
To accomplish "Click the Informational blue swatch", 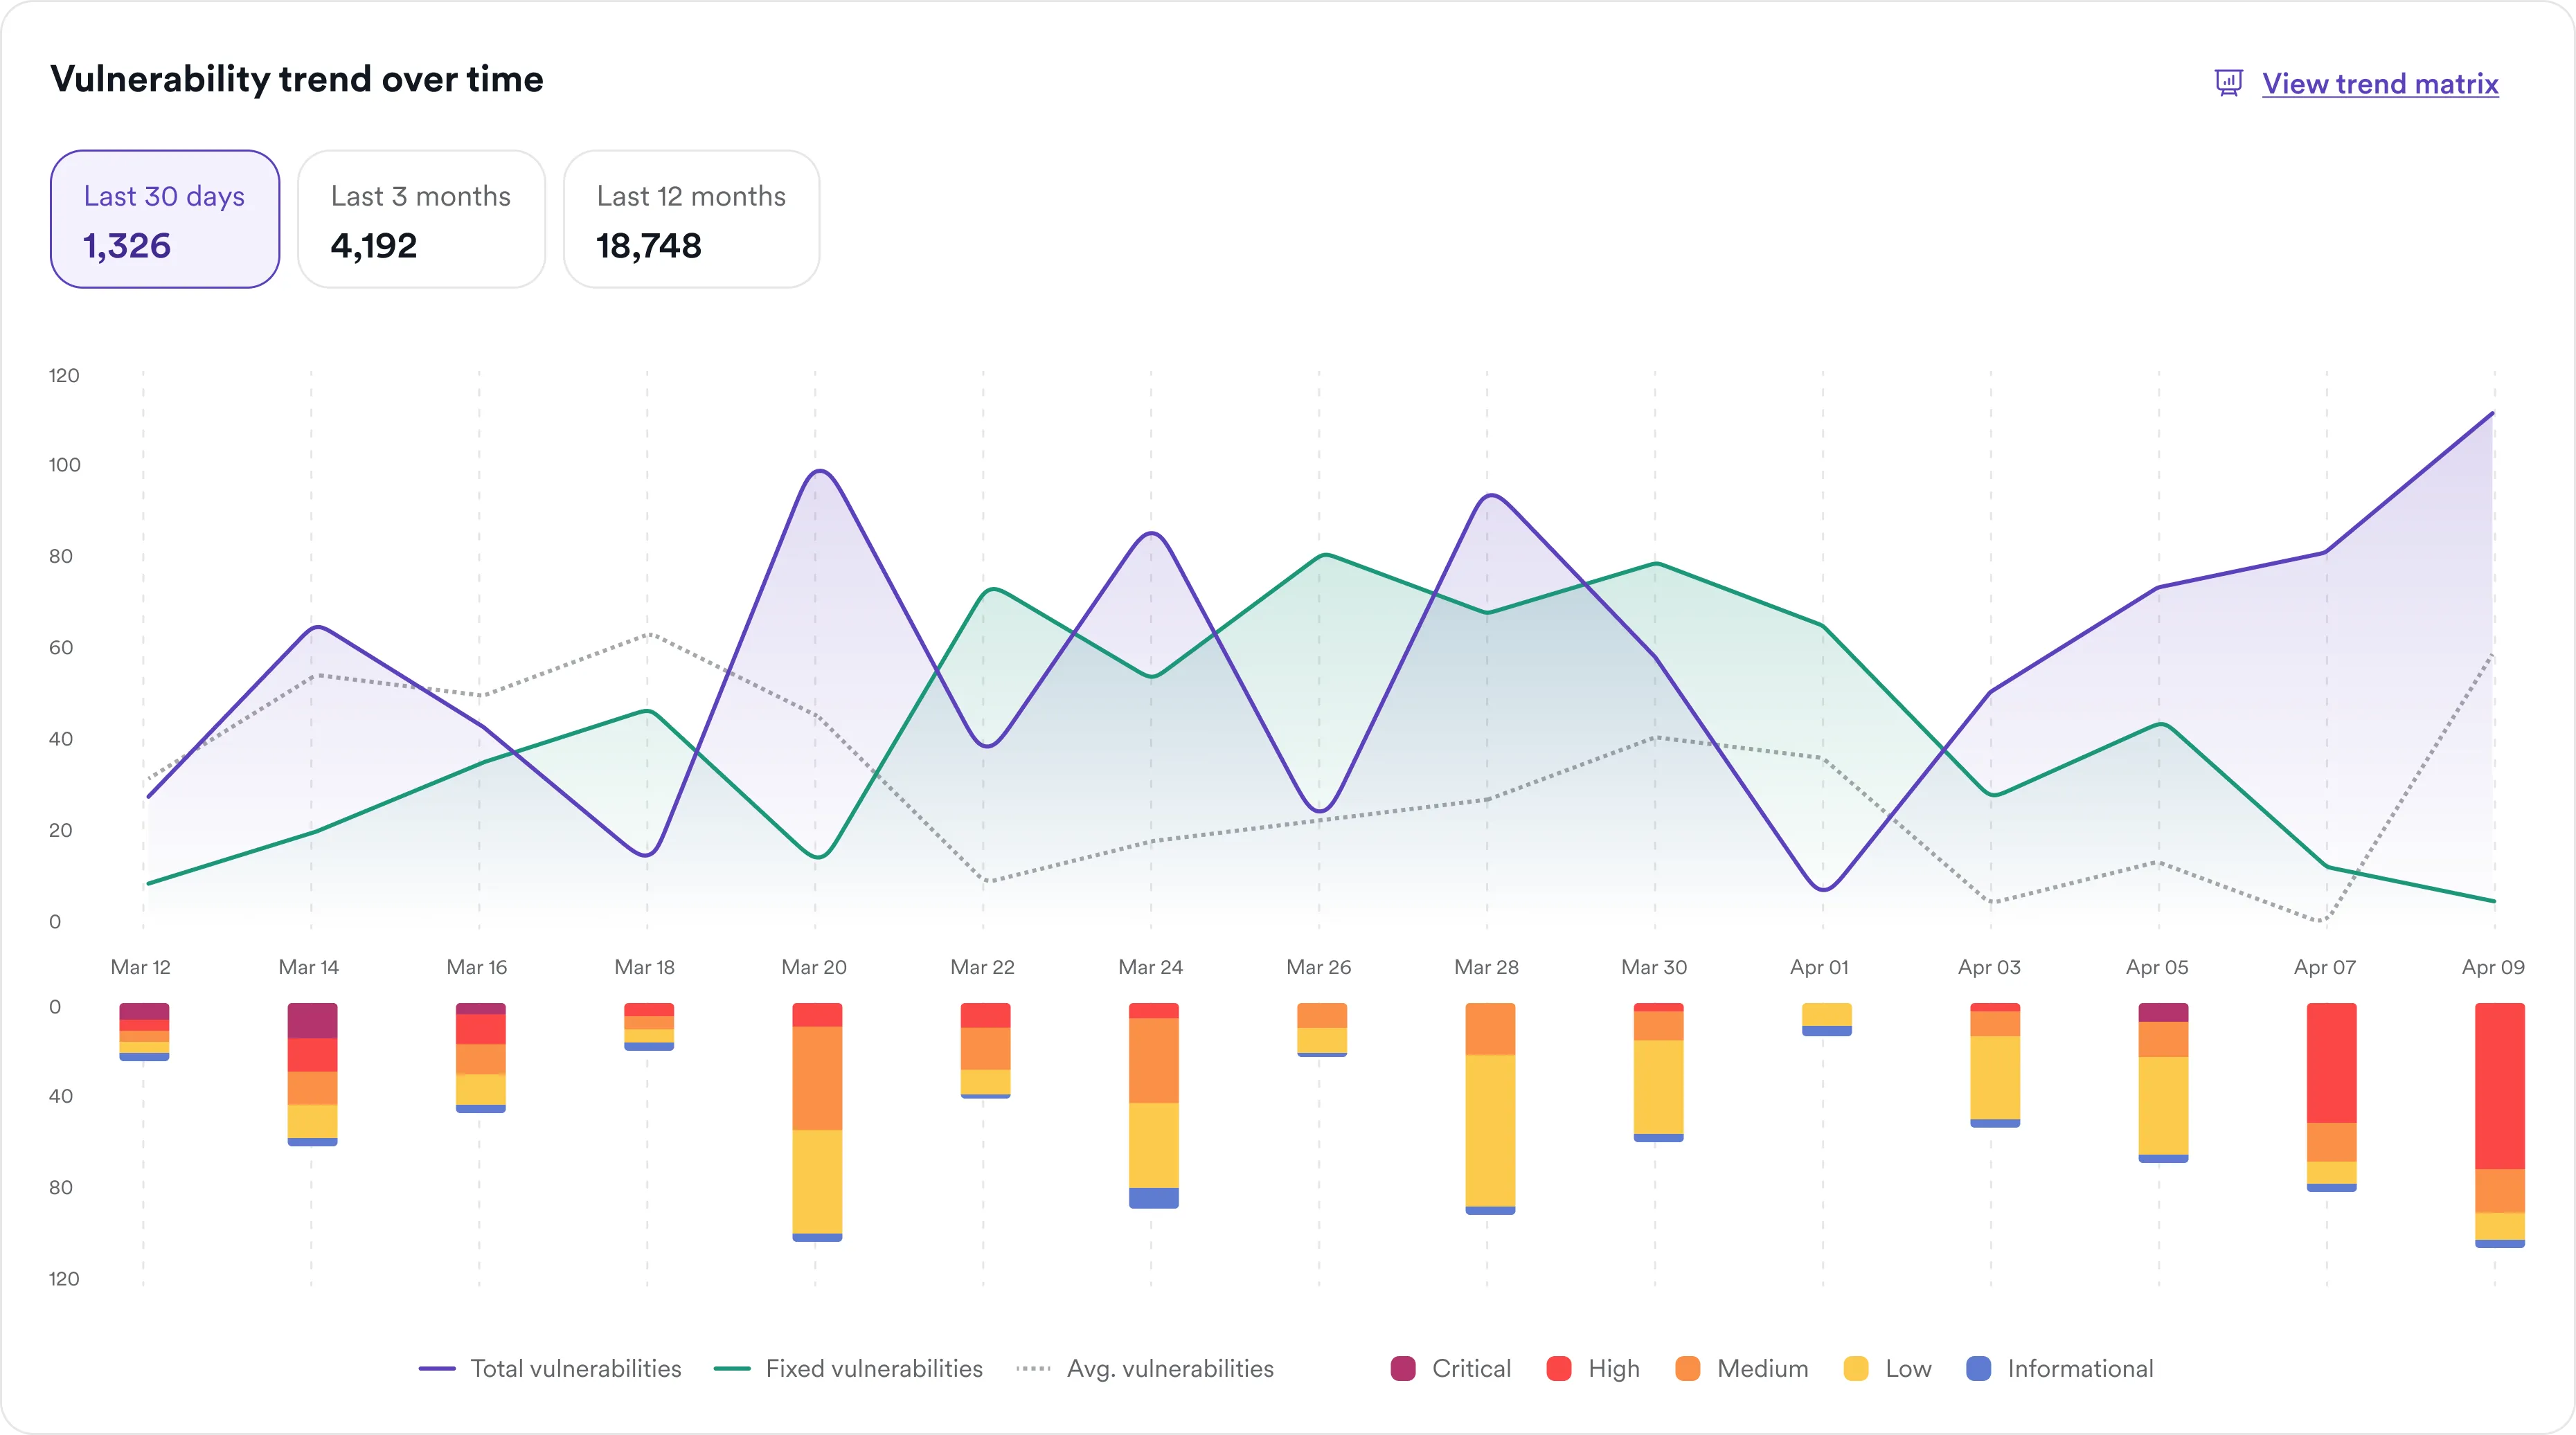I will pyautogui.click(x=1978, y=1368).
